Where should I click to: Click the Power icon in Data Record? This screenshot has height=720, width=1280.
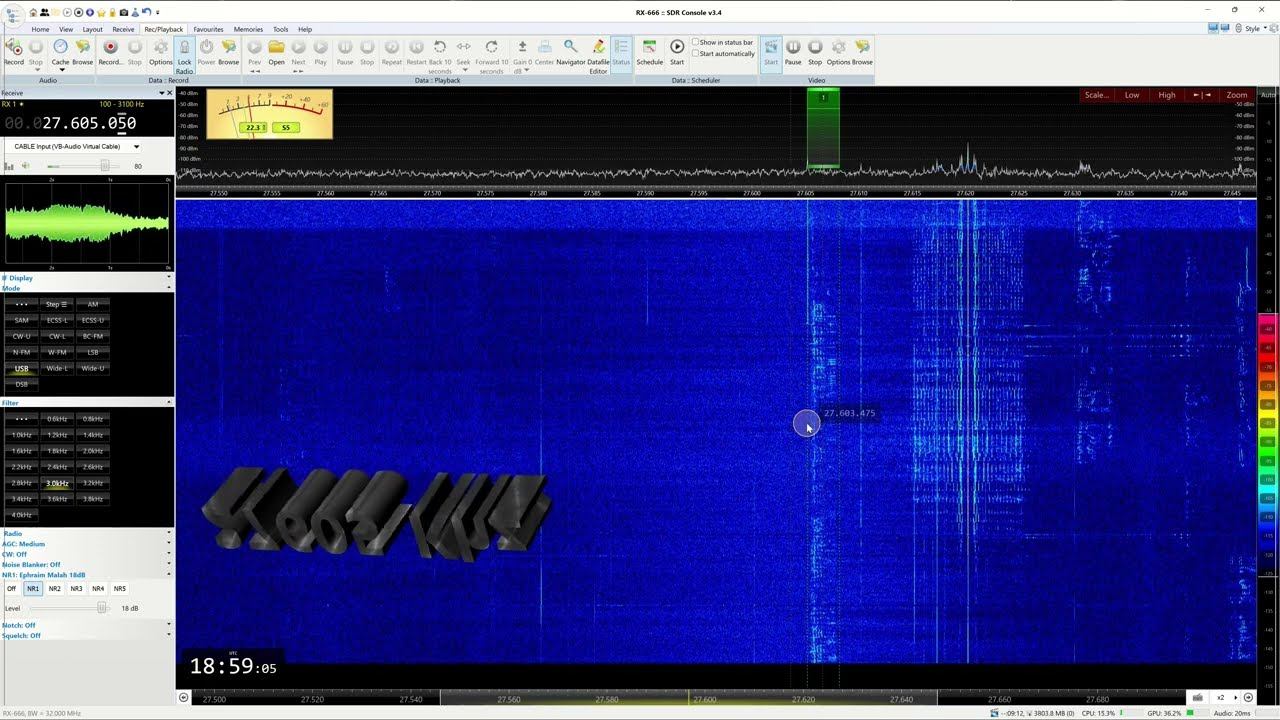click(206, 51)
